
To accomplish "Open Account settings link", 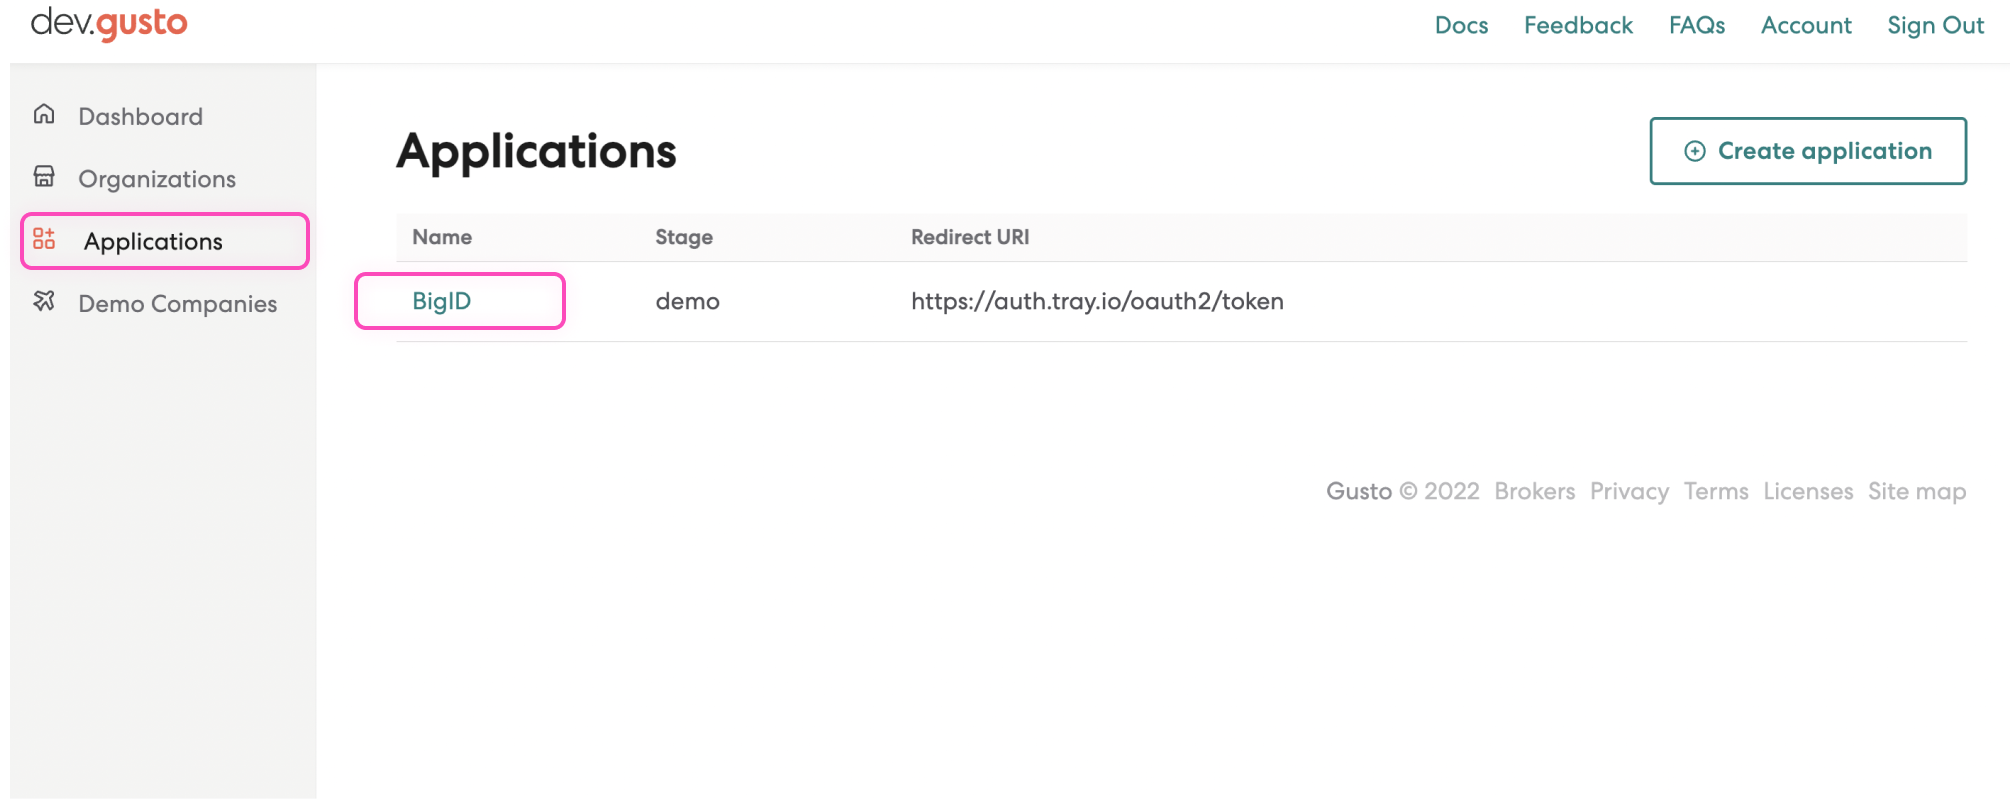I will (x=1805, y=26).
